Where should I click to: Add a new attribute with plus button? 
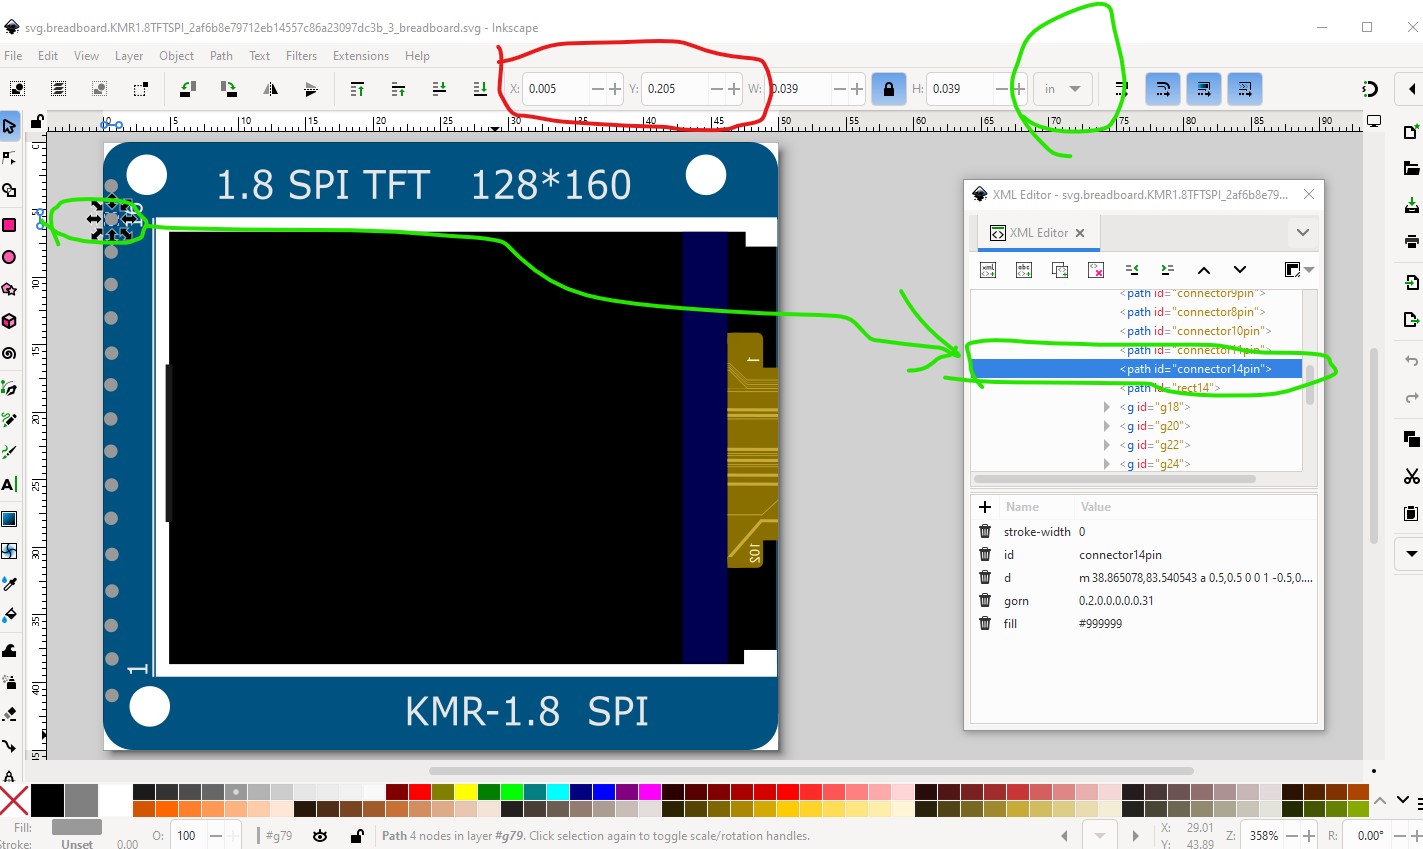(985, 507)
